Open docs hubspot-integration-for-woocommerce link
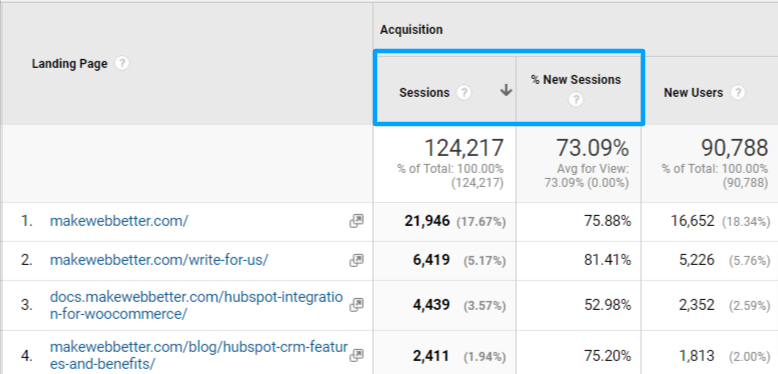The height and width of the screenshot is (374, 778). (196, 305)
